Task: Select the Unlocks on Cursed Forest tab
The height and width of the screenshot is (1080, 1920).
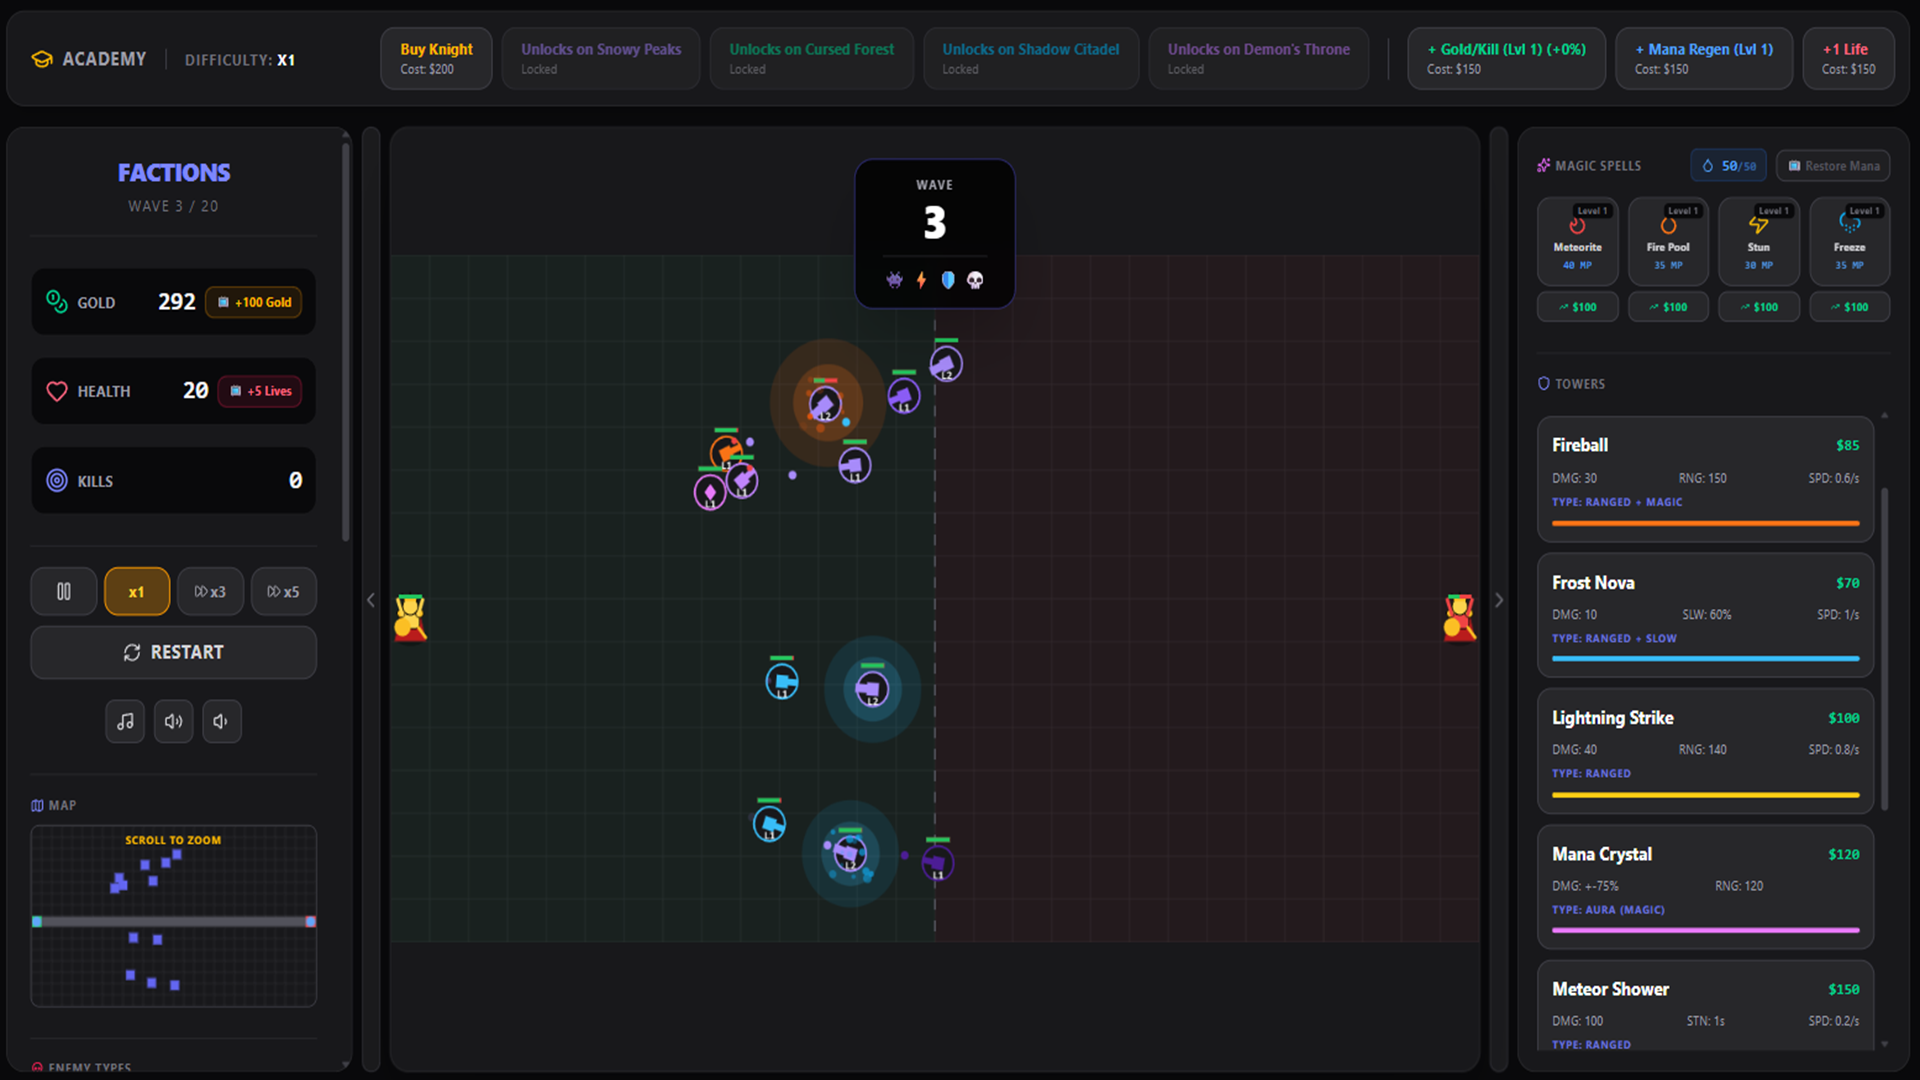Action: point(811,58)
